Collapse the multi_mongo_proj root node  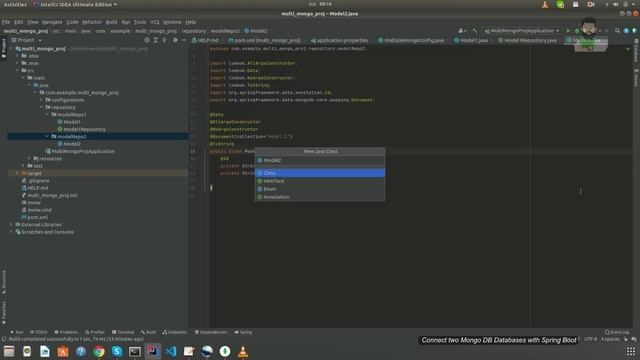(x=11, y=49)
